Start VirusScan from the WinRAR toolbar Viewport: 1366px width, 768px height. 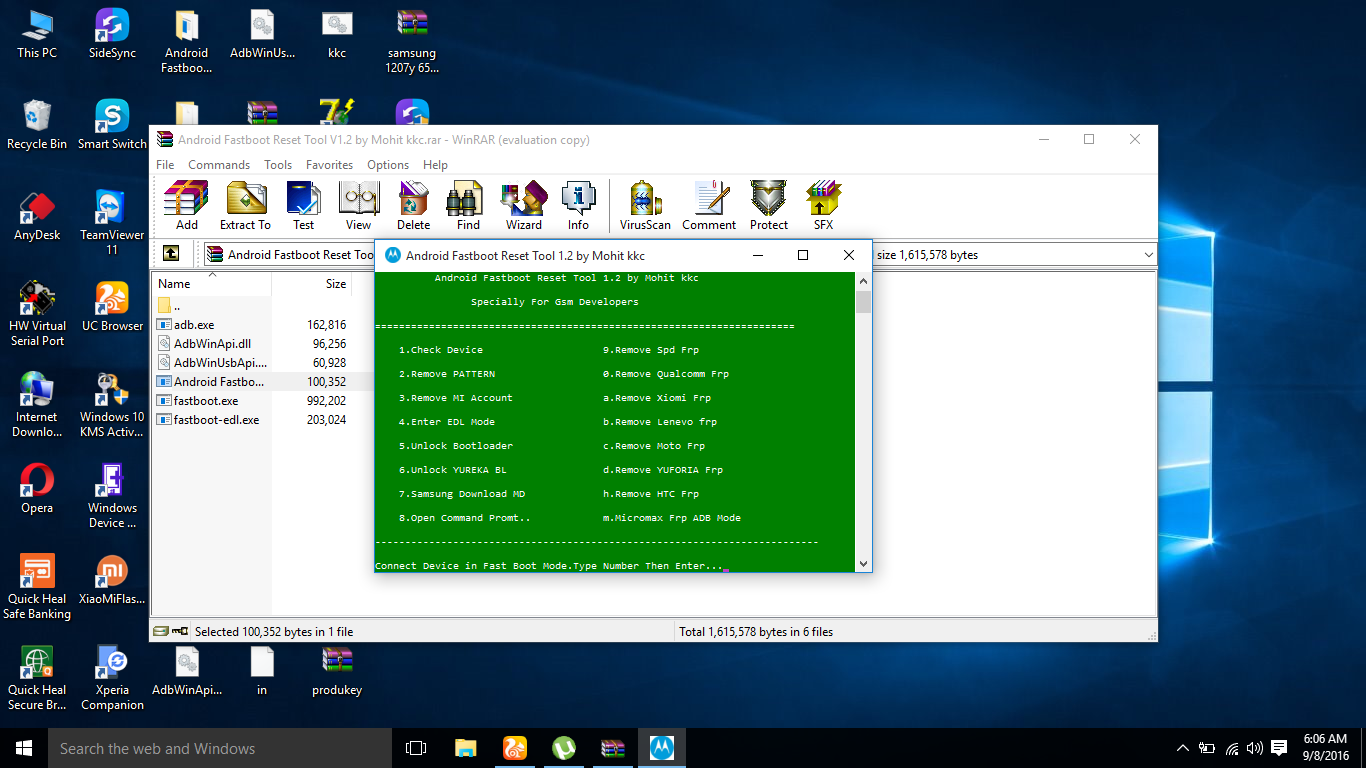click(x=645, y=206)
